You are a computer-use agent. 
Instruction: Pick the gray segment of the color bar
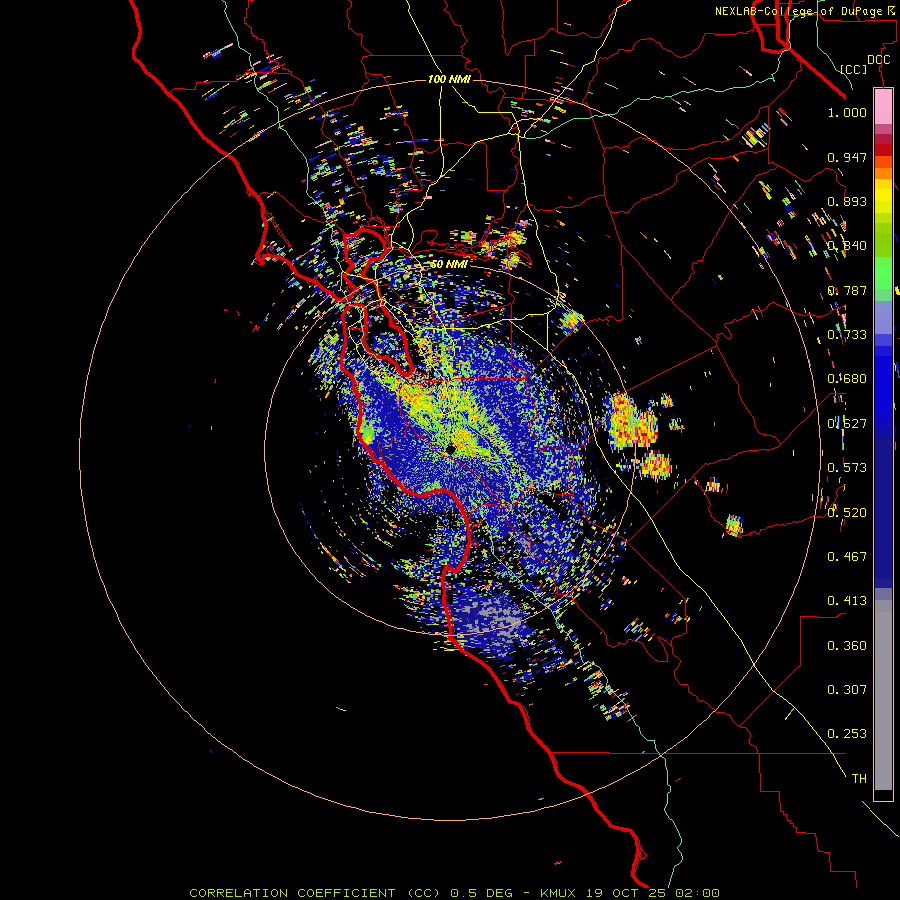click(883, 695)
